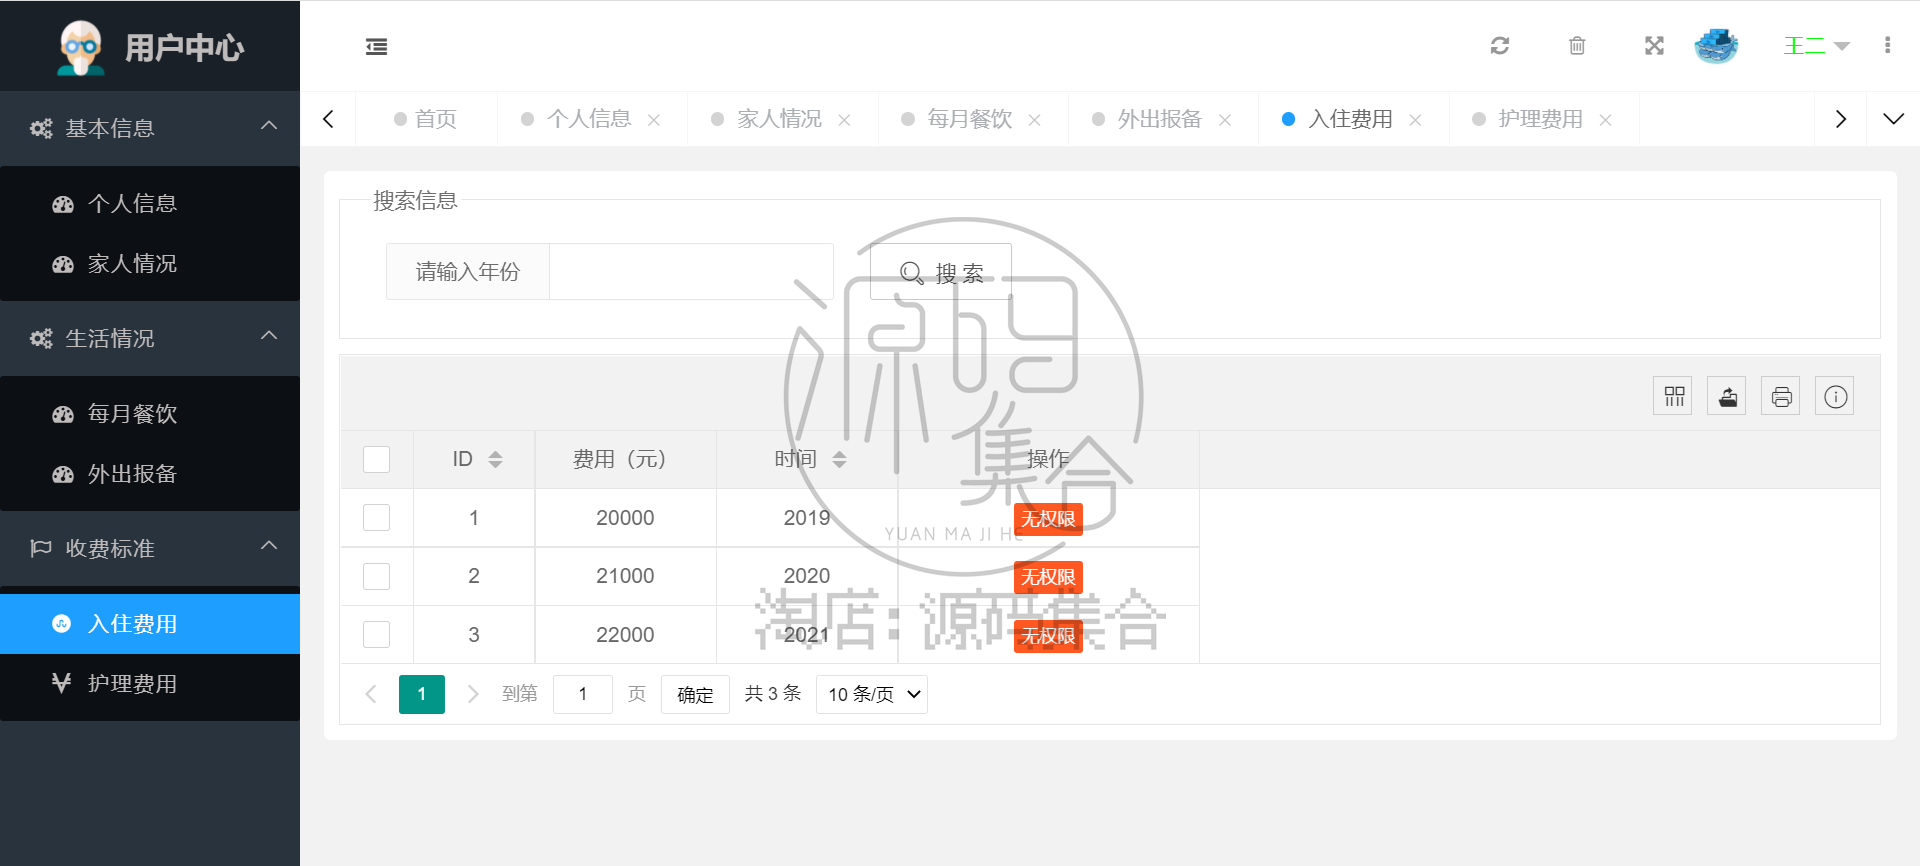
Task: Open 外出报备 in the sidebar
Action: pos(150,474)
